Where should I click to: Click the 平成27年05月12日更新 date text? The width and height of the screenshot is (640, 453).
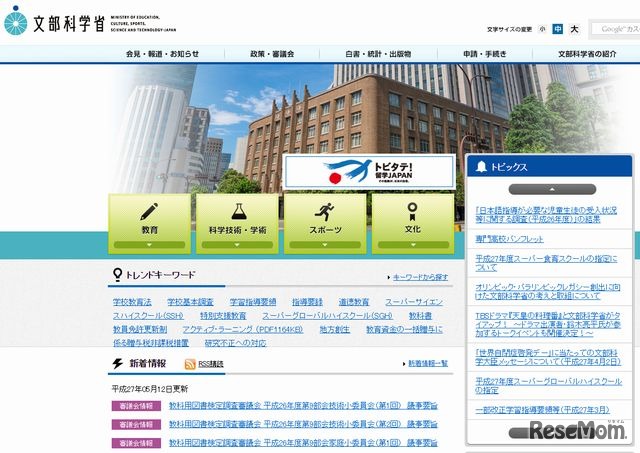tap(150, 389)
